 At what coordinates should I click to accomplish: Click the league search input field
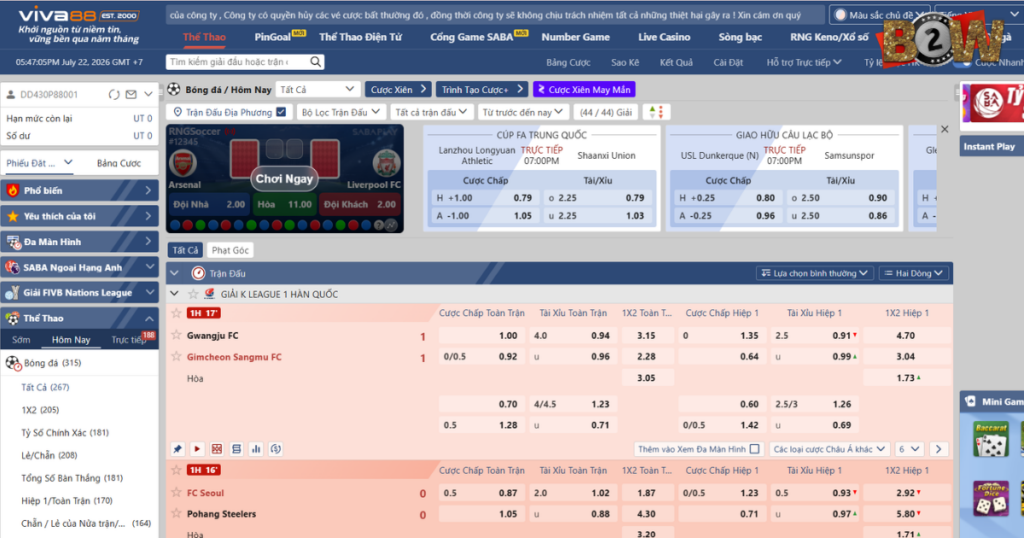(238, 62)
